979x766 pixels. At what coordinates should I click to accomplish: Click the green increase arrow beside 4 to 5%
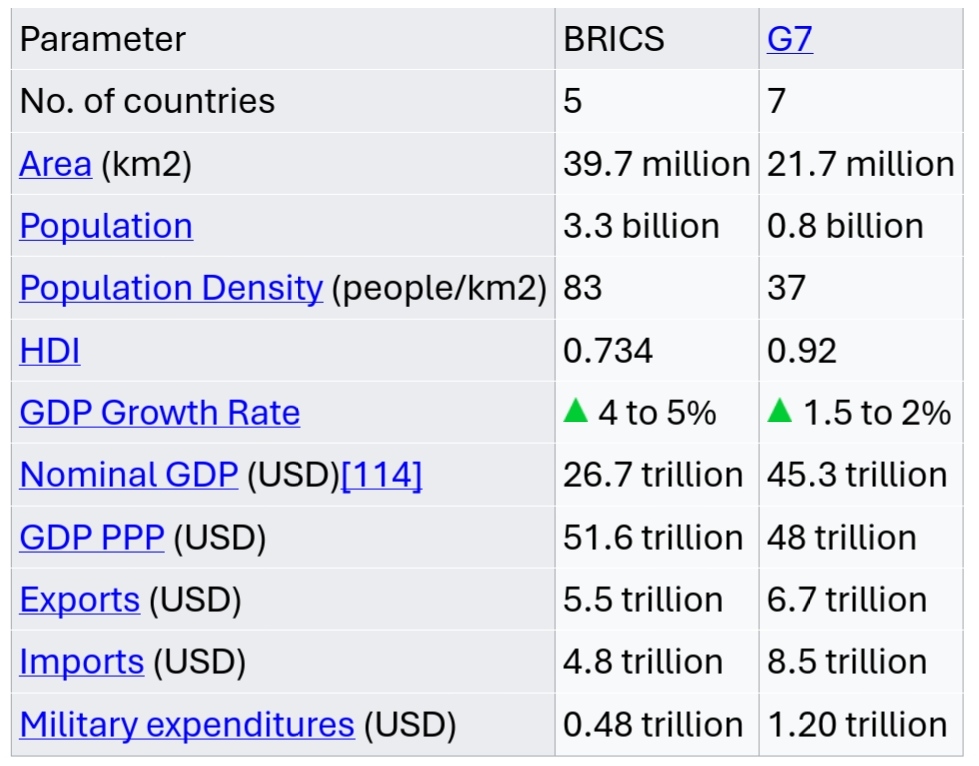[575, 411]
